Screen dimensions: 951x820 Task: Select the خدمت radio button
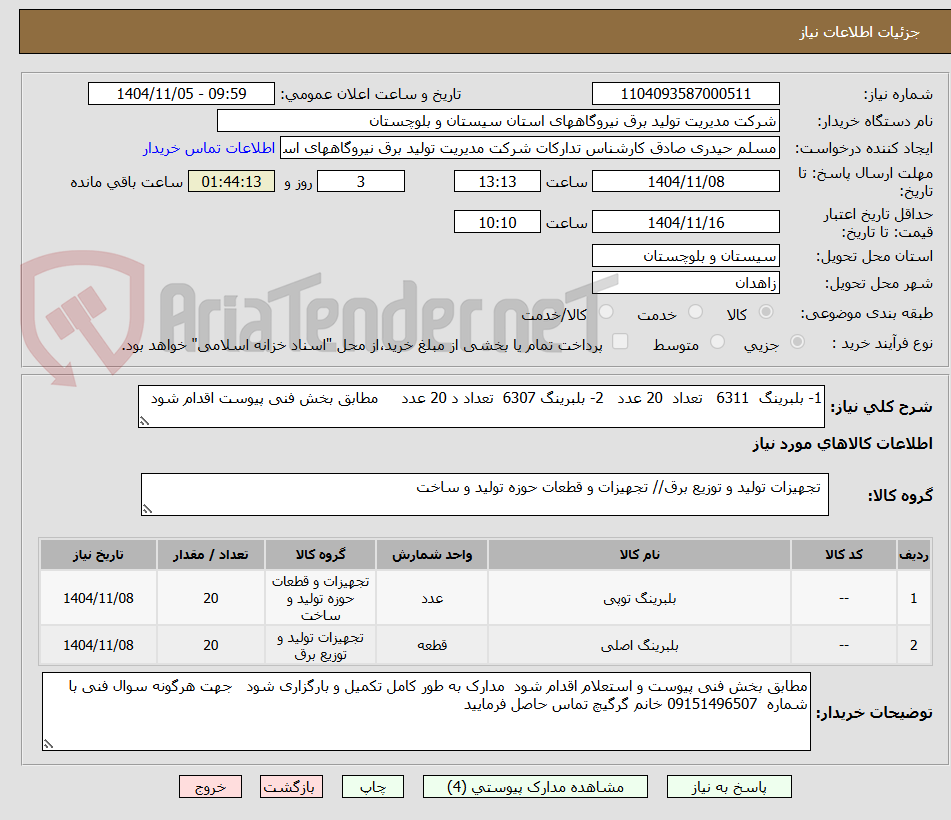pyautogui.click(x=696, y=312)
